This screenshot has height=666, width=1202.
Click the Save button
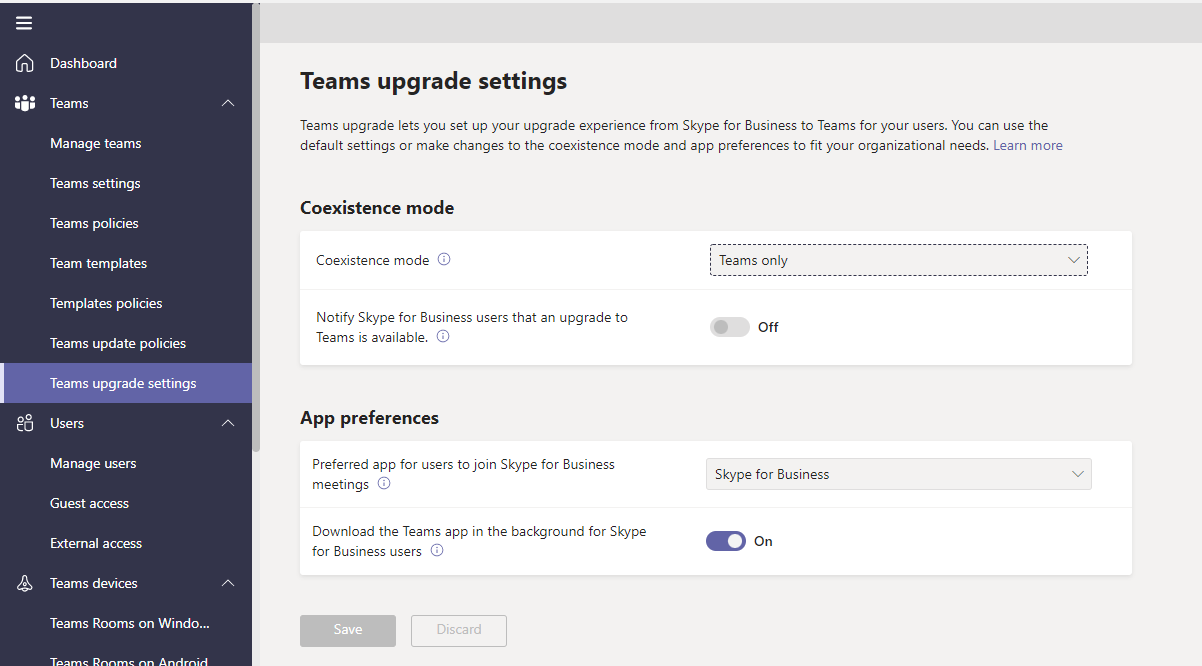click(x=348, y=630)
